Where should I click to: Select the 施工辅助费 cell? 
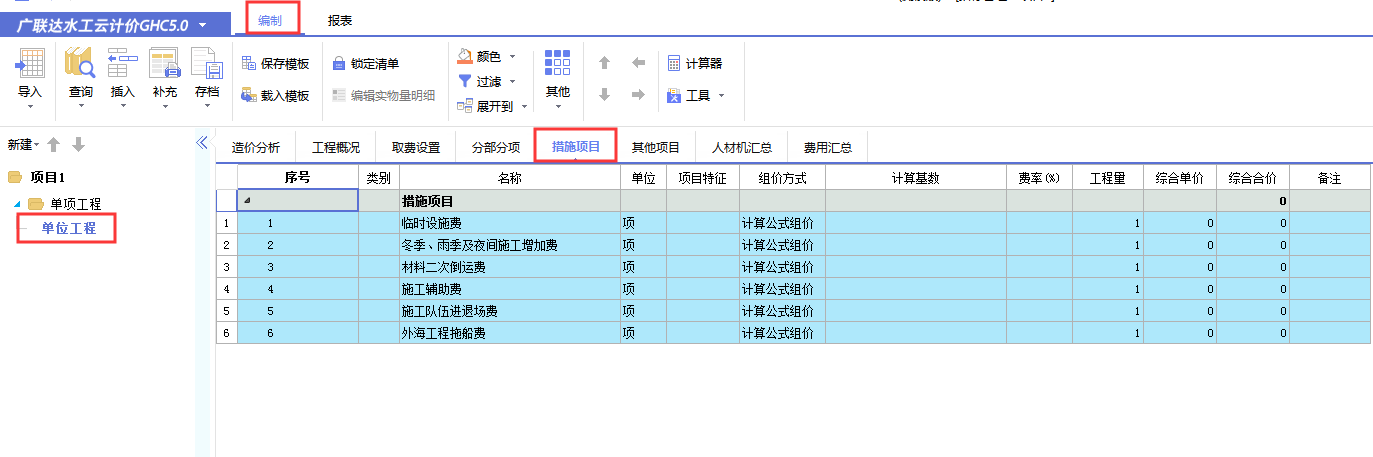pyautogui.click(x=510, y=289)
